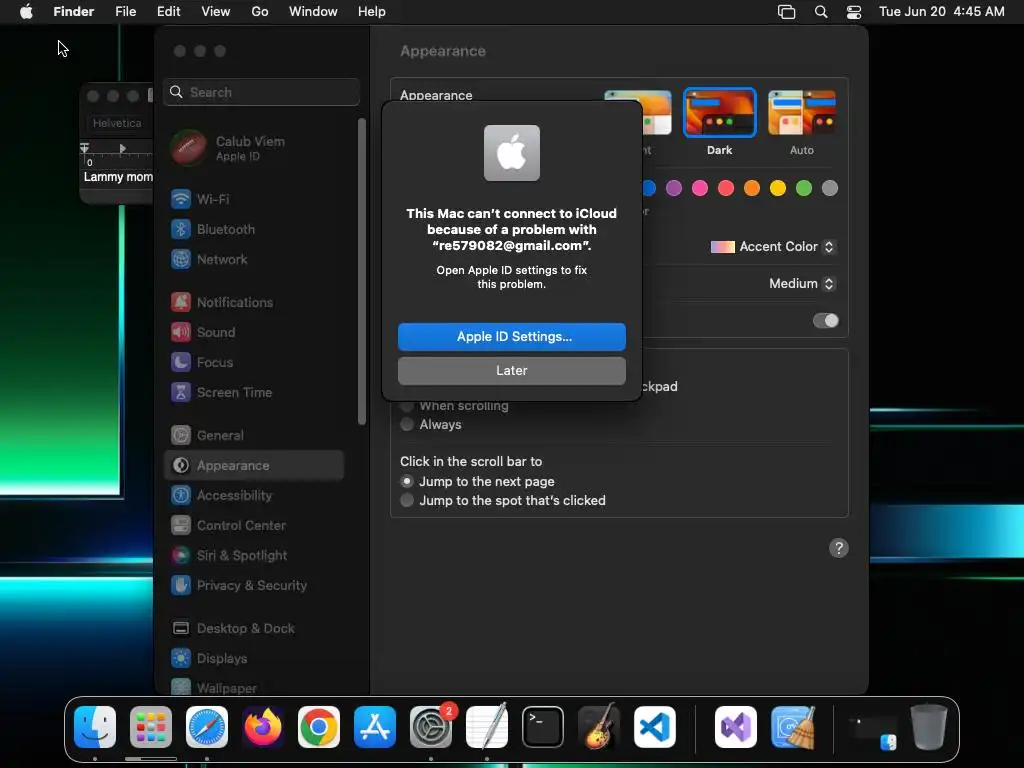Open Trash in the Dock
This screenshot has width=1024, height=768.
point(929,727)
